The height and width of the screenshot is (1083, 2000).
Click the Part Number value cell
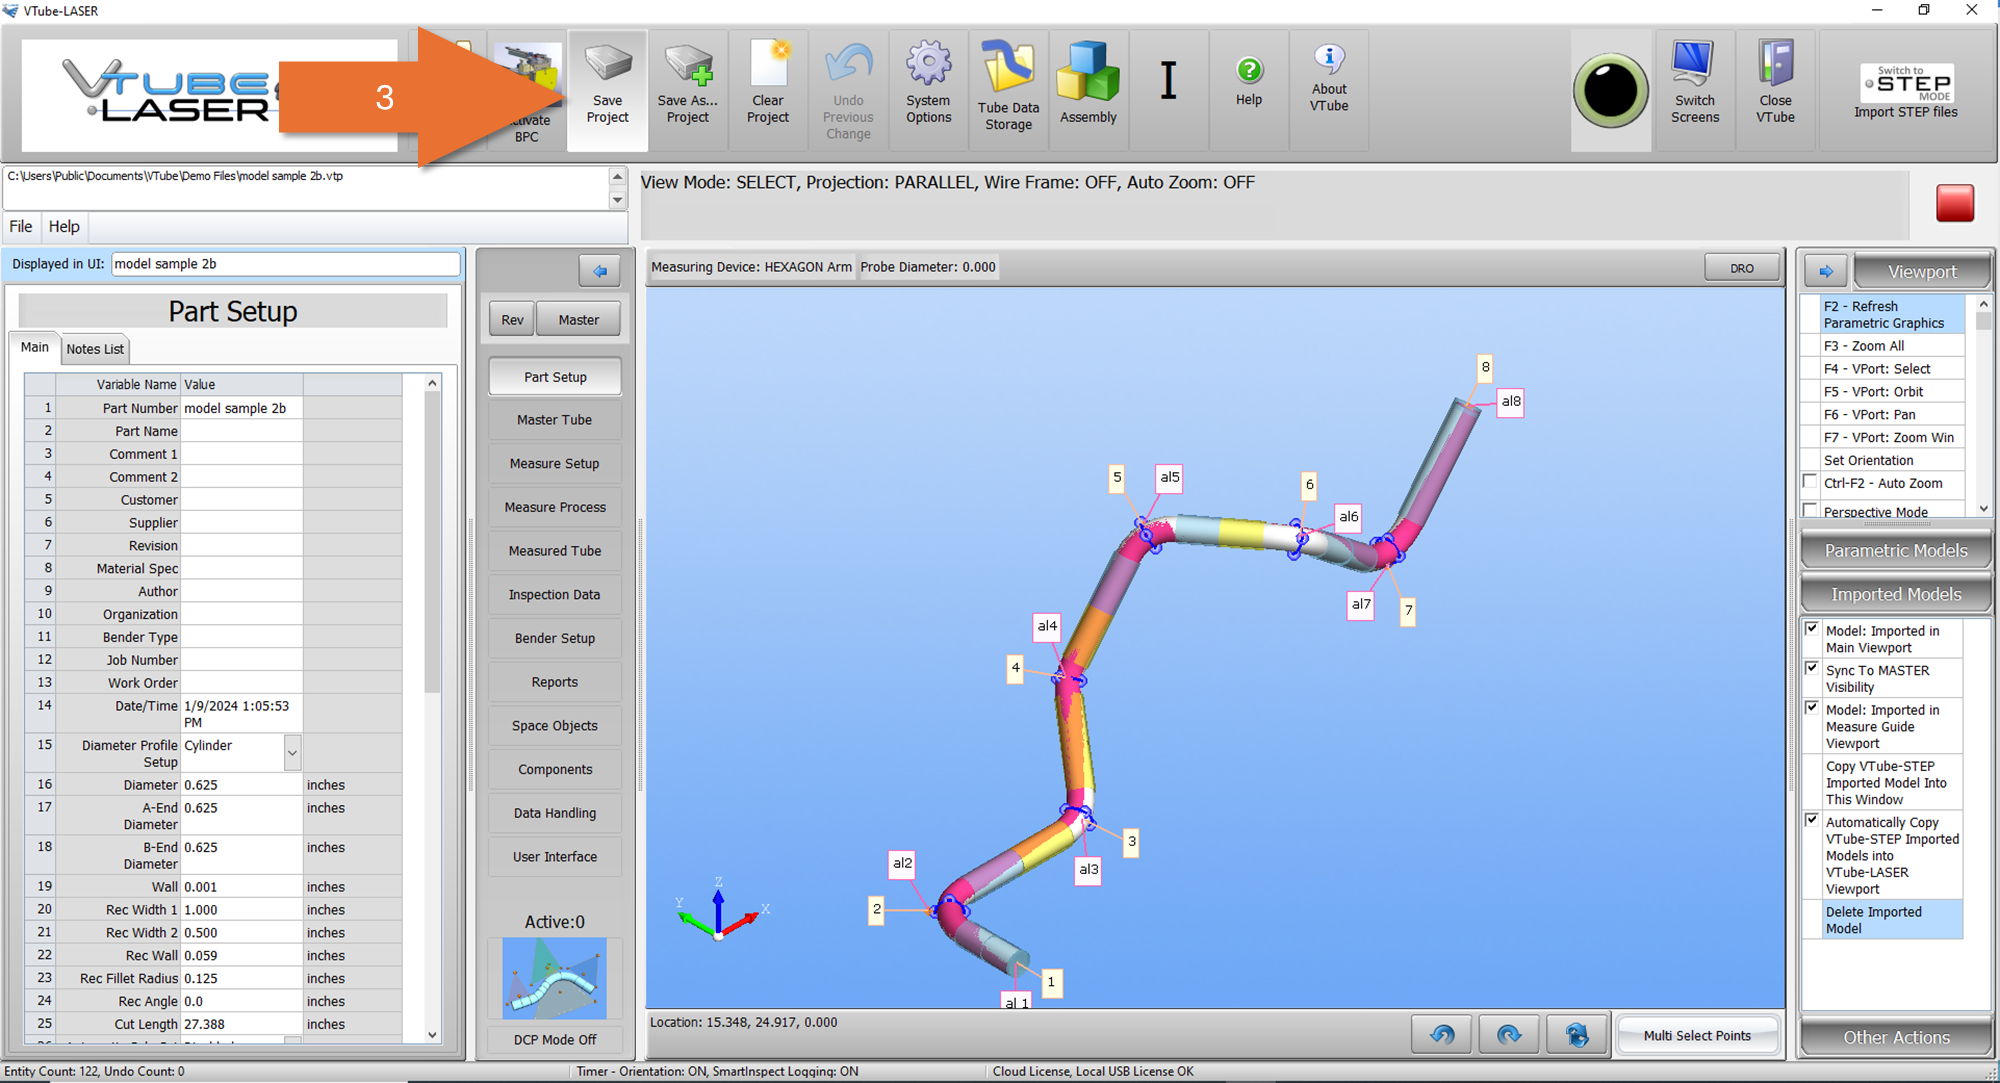click(x=242, y=408)
